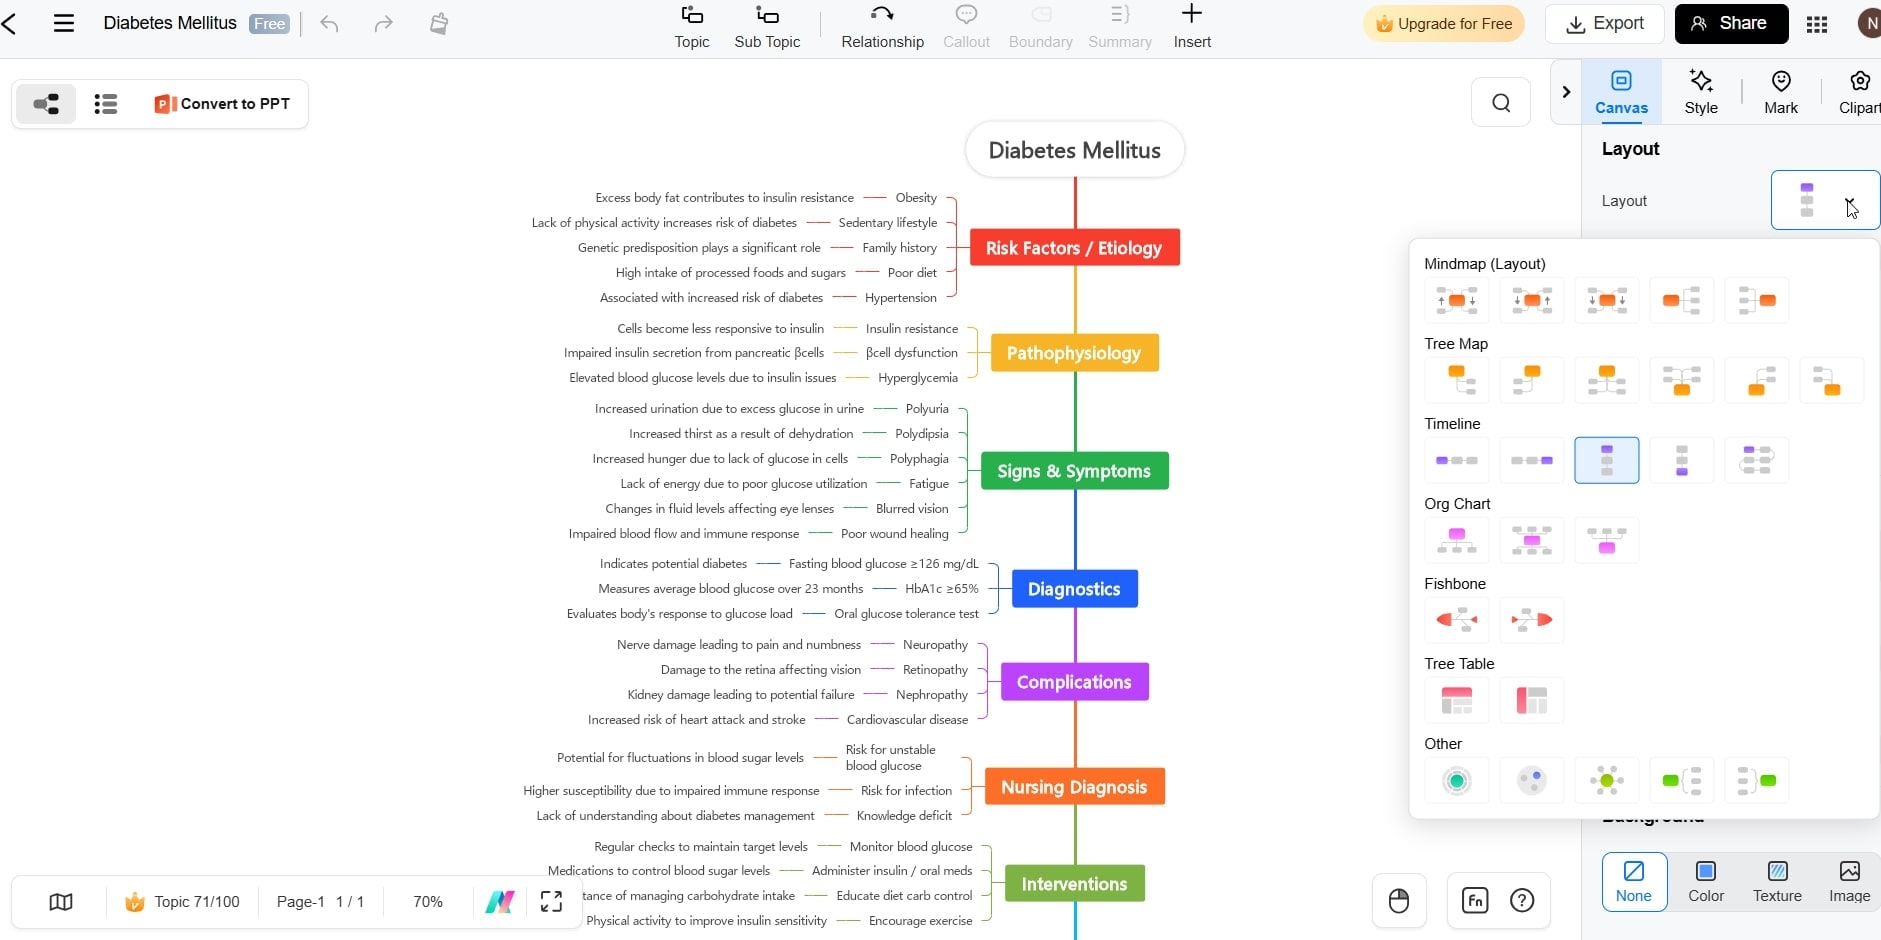Add a Boundary around topics
Viewport: 1881px width, 940px height.
(1040, 26)
